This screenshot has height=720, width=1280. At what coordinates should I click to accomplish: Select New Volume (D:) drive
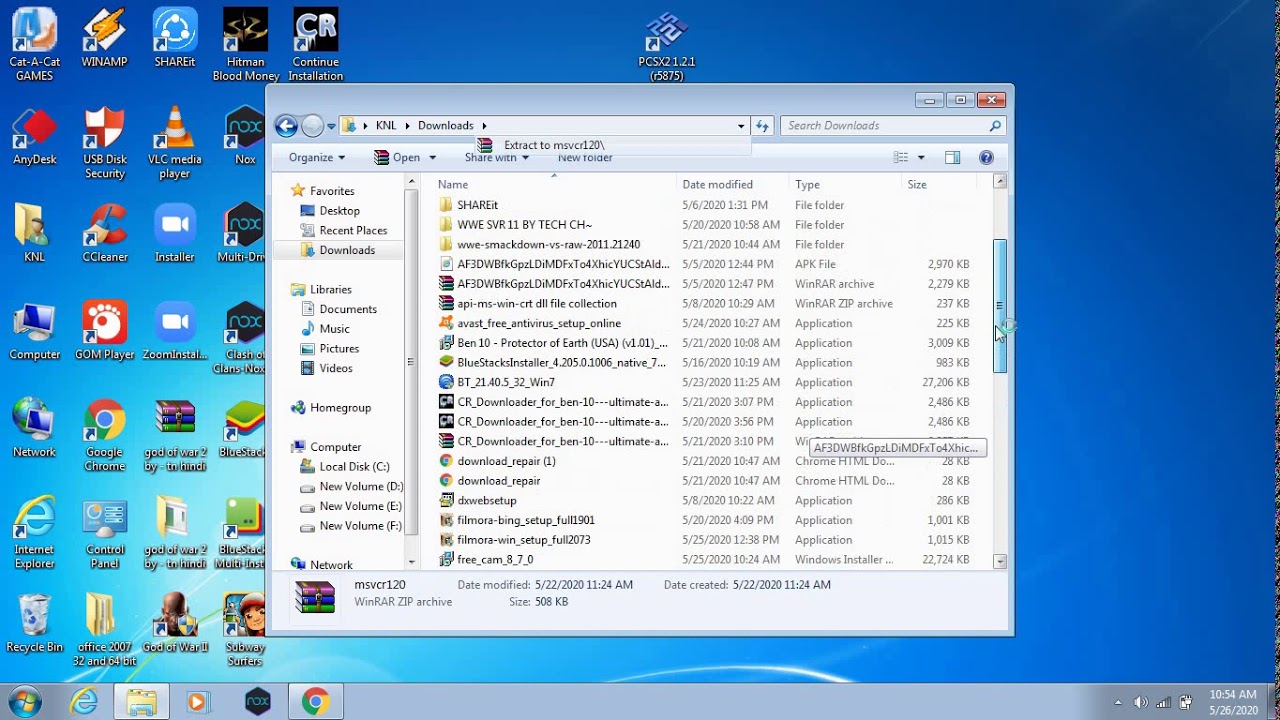click(x=361, y=486)
